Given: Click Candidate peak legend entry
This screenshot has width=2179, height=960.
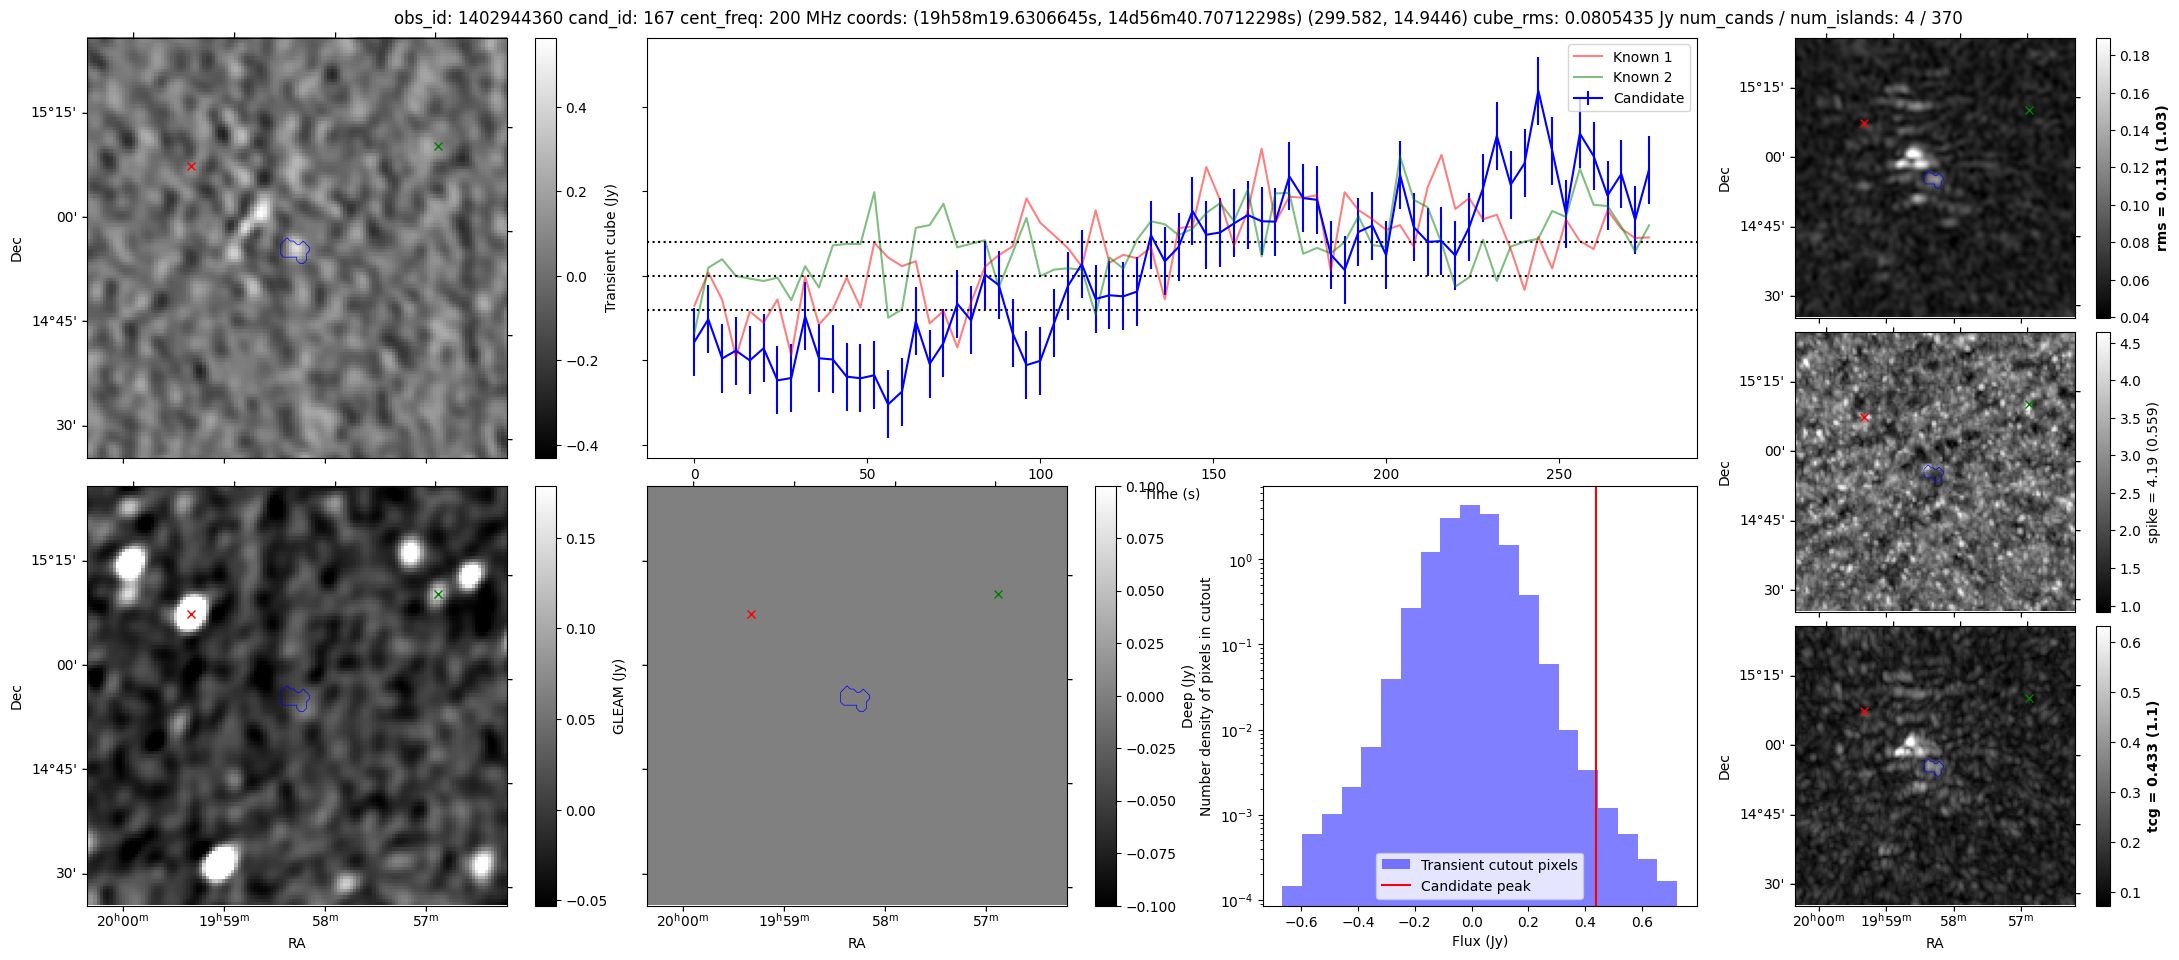Looking at the screenshot, I should pyautogui.click(x=1455, y=886).
